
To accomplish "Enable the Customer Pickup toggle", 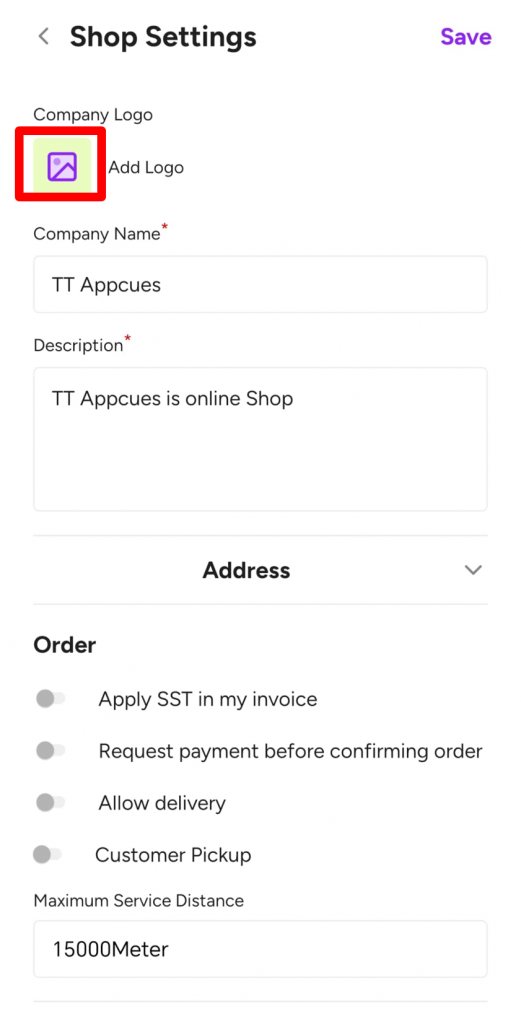I will (x=47, y=854).
